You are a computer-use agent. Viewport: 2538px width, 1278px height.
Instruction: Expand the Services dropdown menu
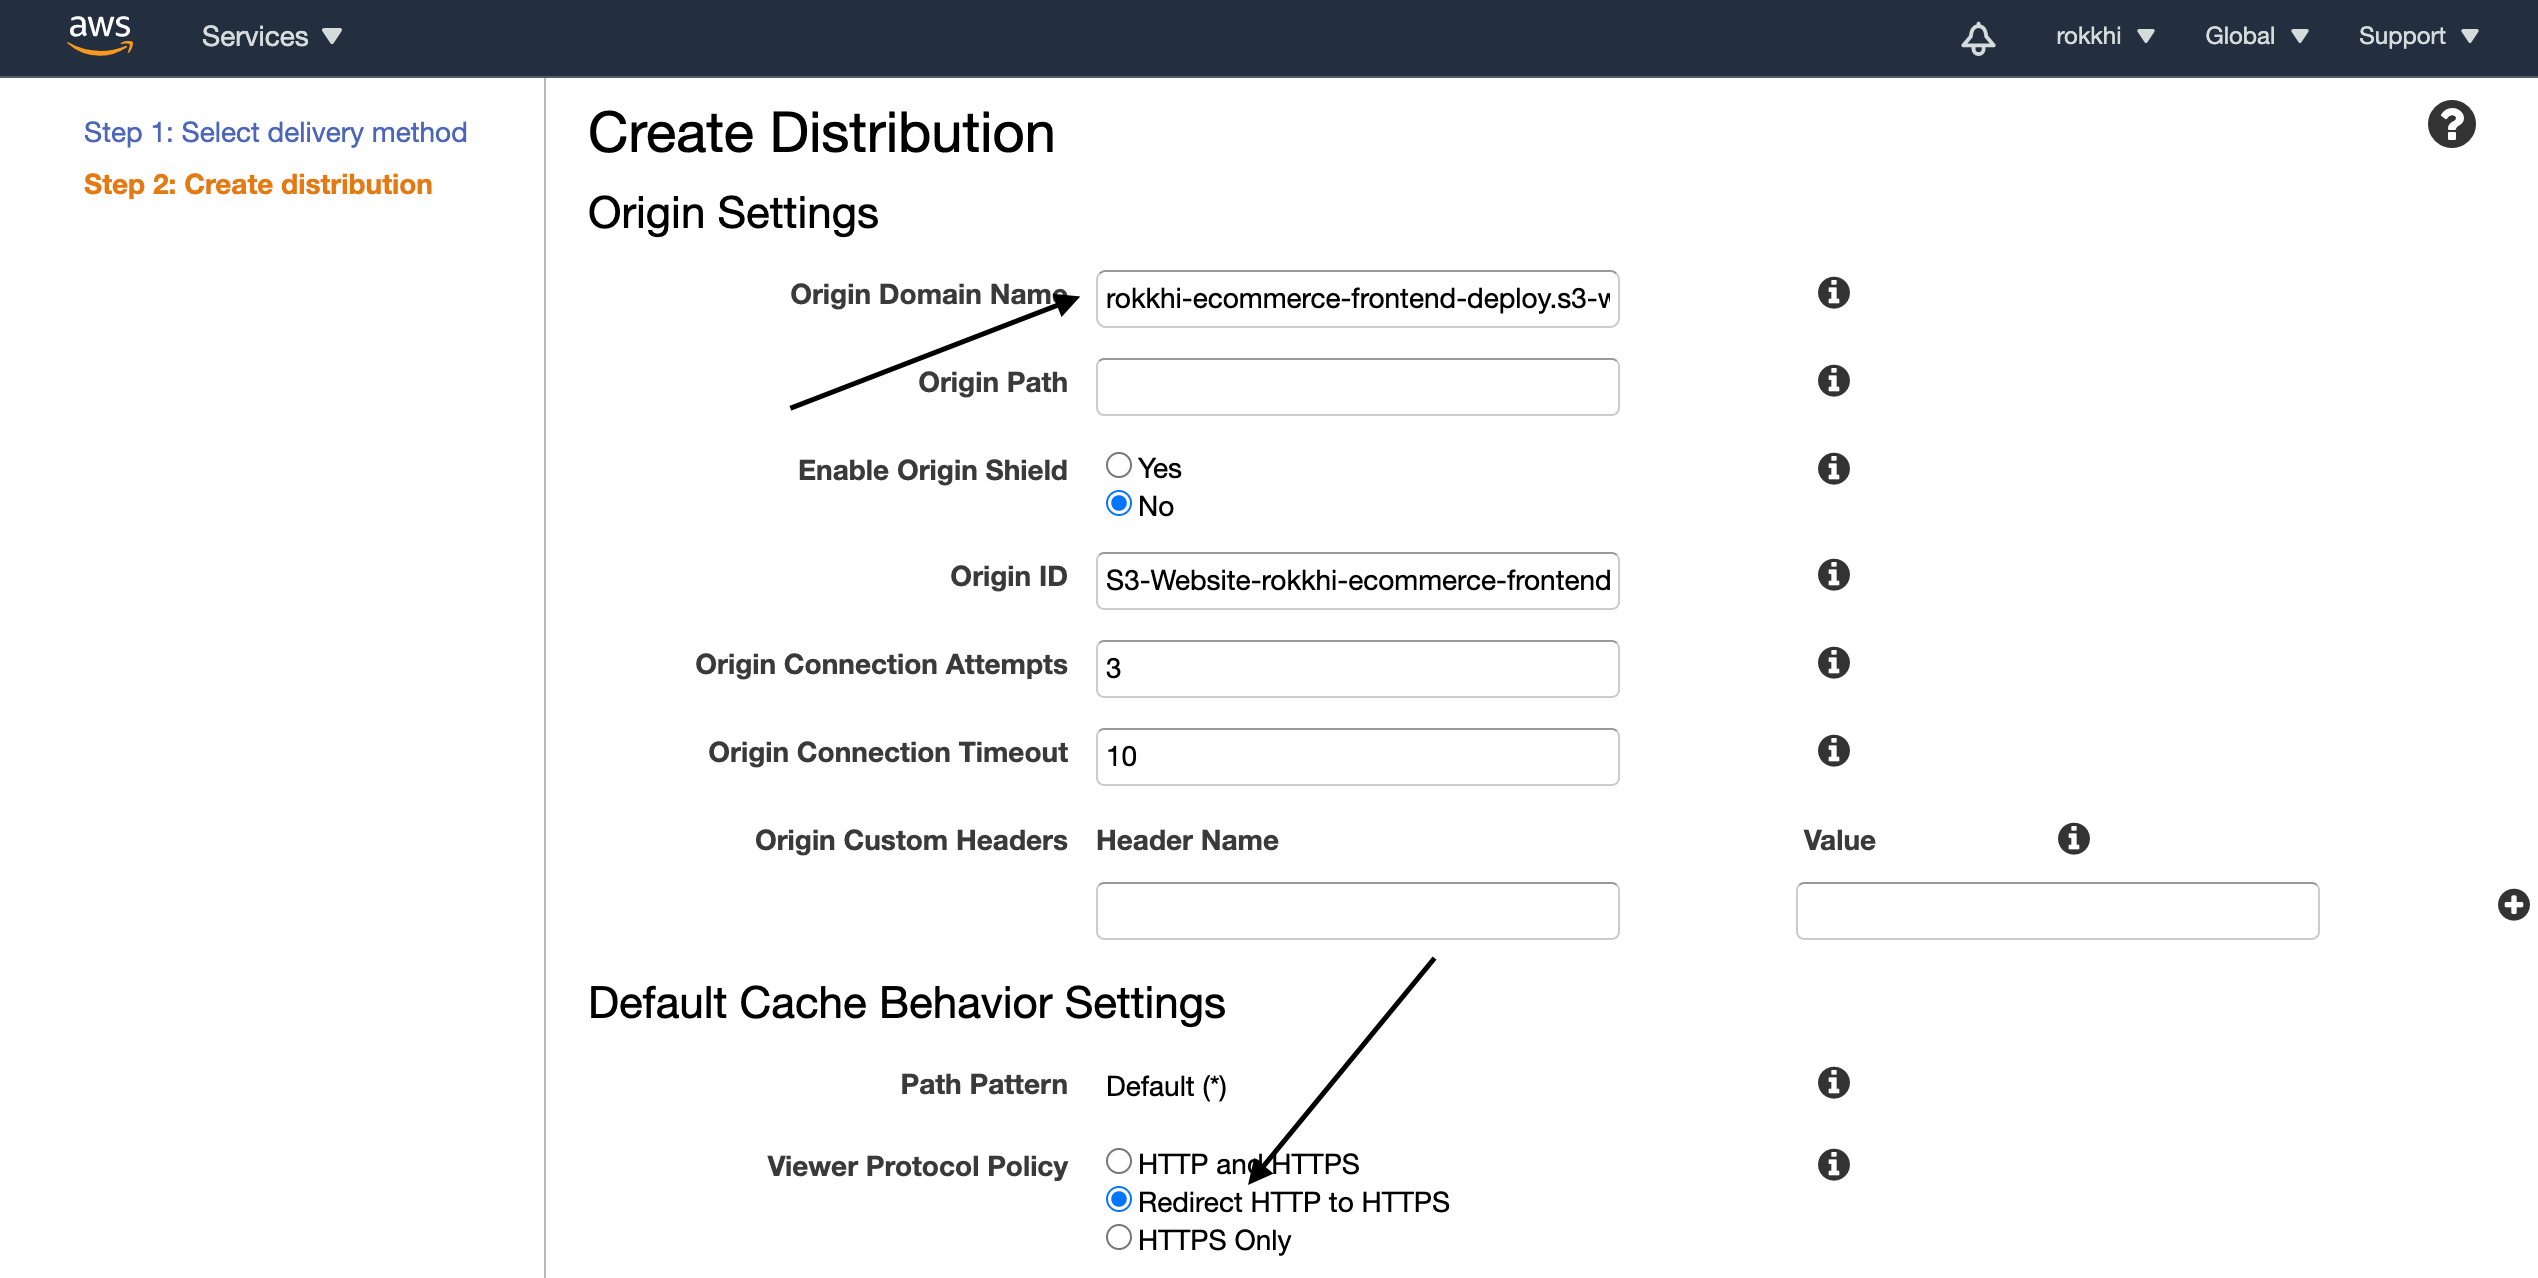click(271, 37)
